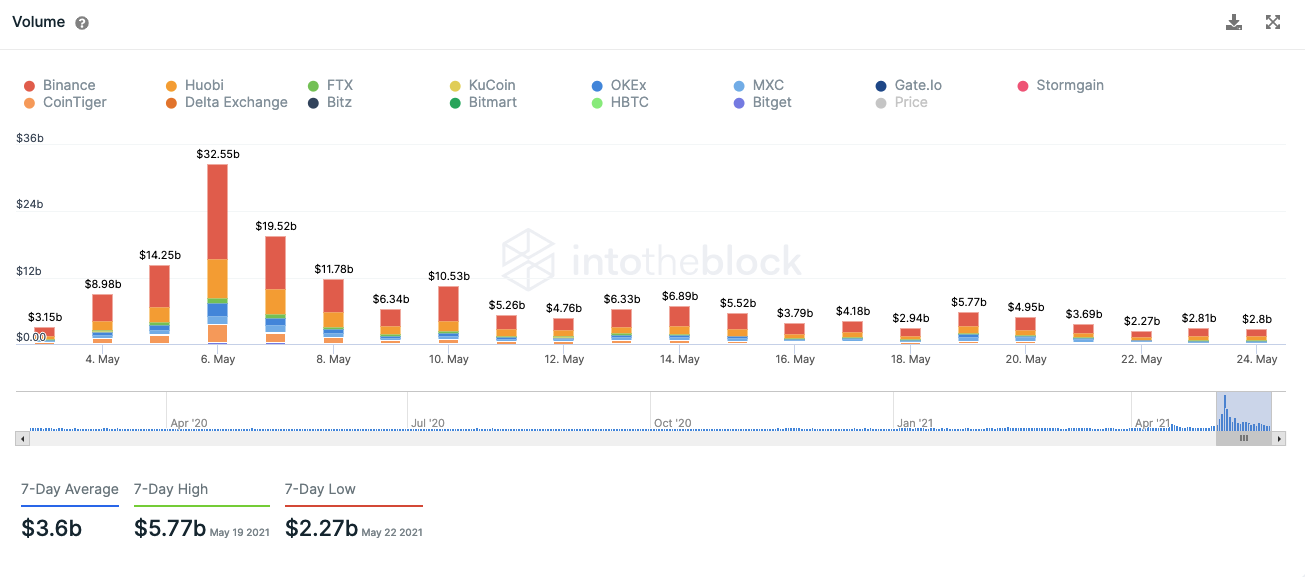Select the $5.77b volume bar
Screen dimensions: 1305x577
tap(968, 328)
